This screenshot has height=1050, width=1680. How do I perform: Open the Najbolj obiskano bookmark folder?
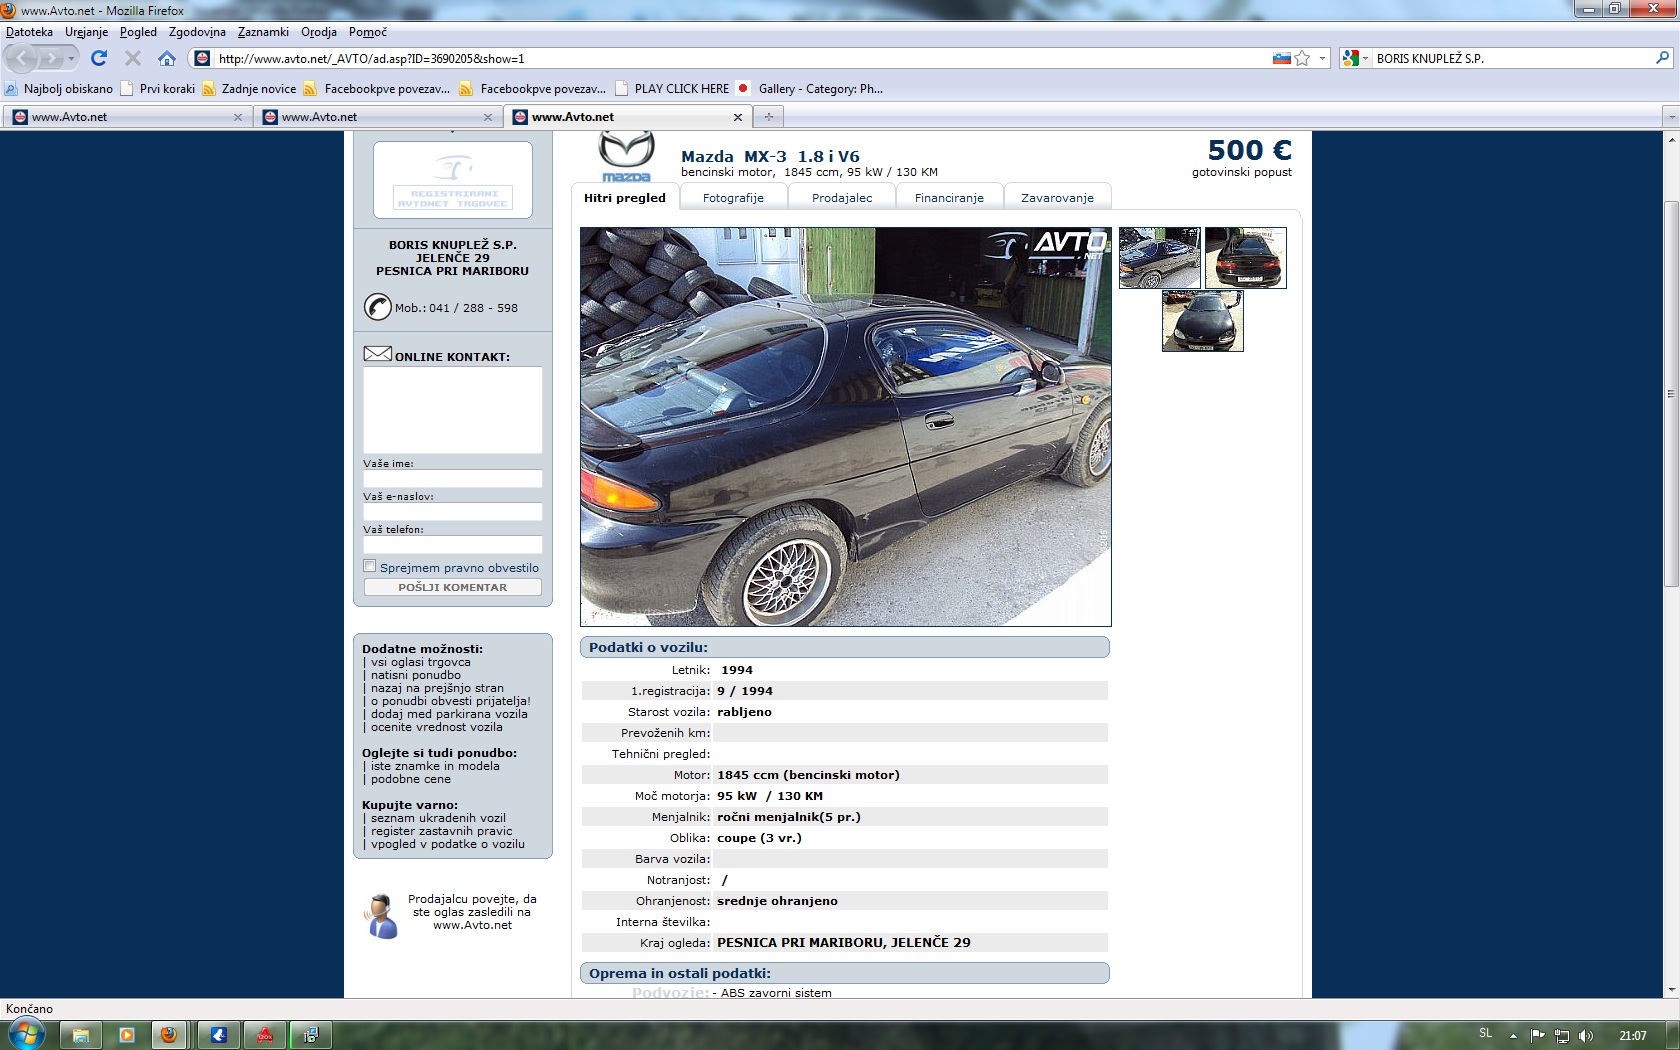59,88
